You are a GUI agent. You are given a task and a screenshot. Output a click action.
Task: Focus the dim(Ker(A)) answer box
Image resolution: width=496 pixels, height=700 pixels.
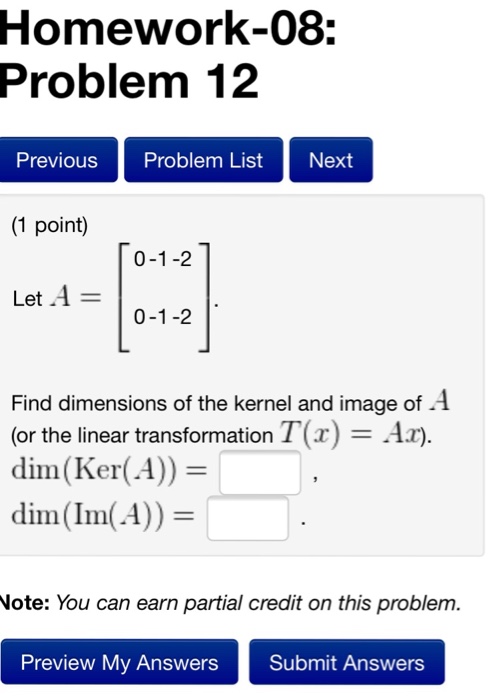(x=260, y=473)
